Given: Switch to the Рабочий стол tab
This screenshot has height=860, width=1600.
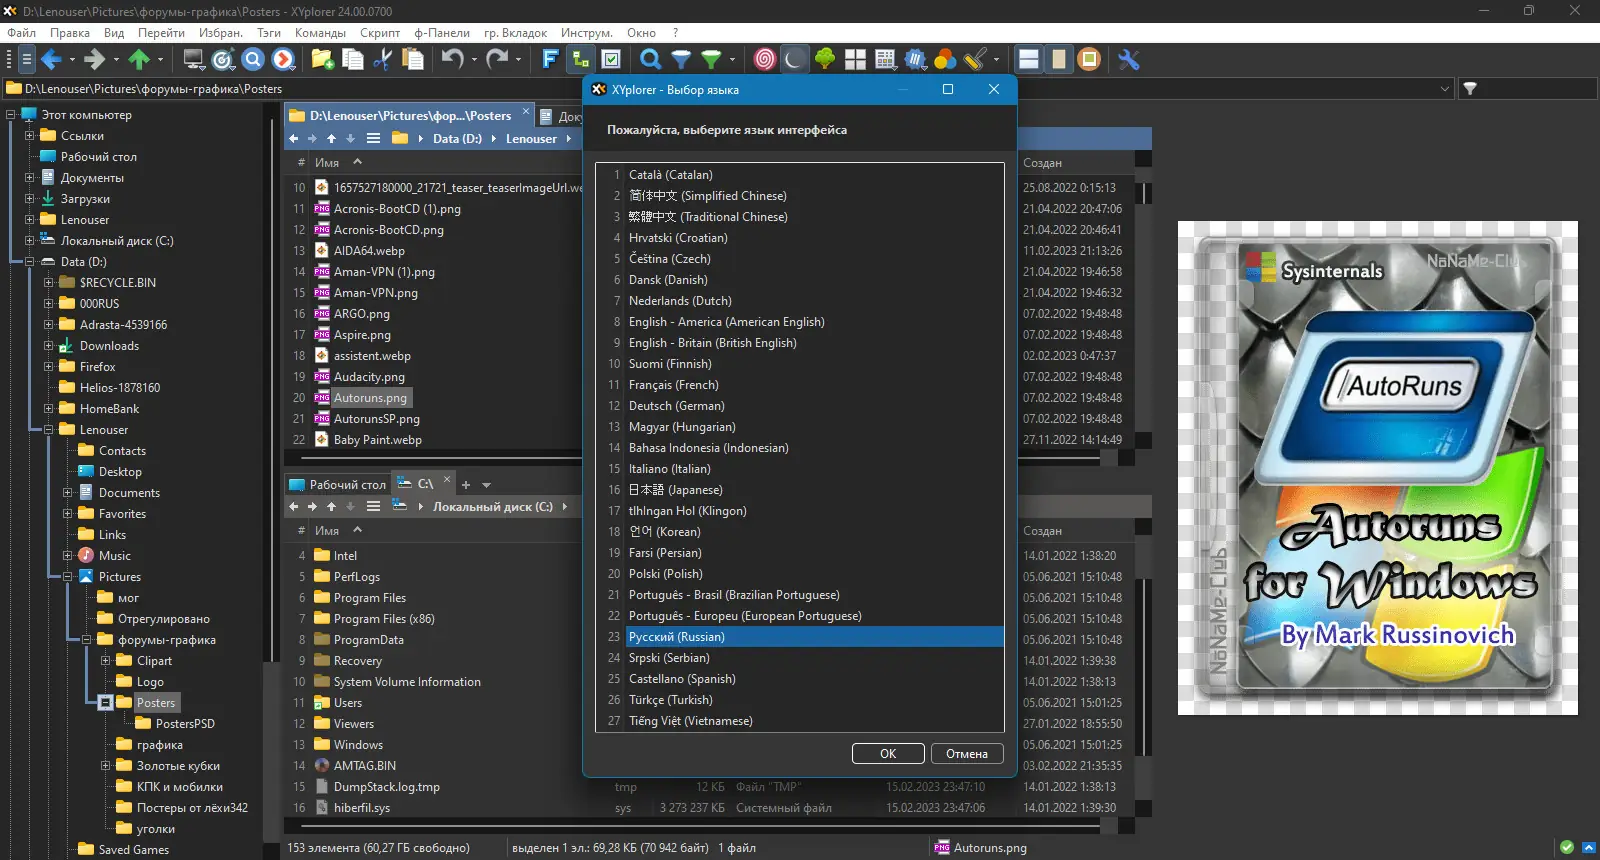Looking at the screenshot, I should (x=337, y=484).
